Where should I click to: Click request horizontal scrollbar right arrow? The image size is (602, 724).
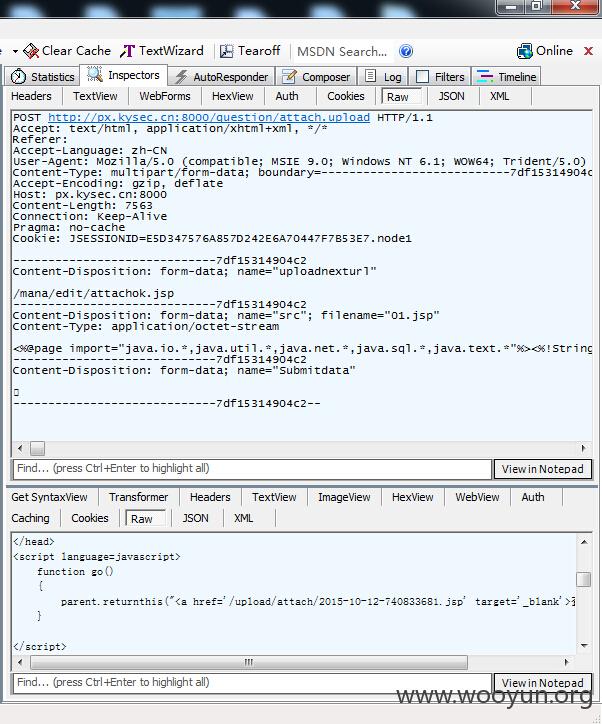click(x=584, y=448)
